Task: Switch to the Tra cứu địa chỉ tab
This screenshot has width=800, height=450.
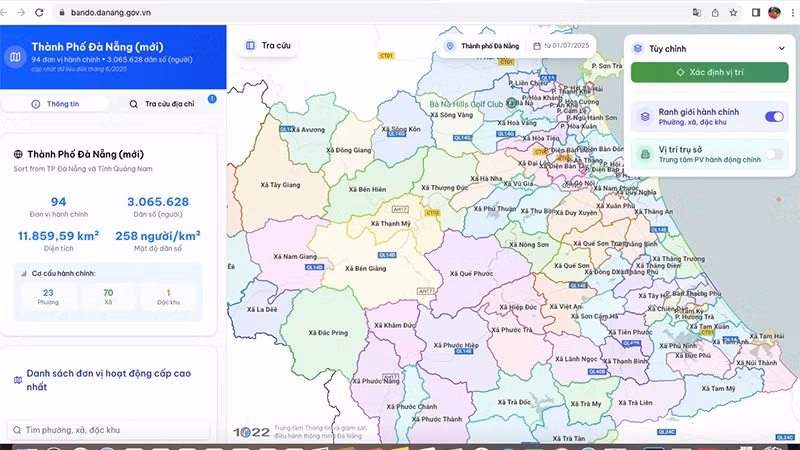Action: (x=162, y=103)
